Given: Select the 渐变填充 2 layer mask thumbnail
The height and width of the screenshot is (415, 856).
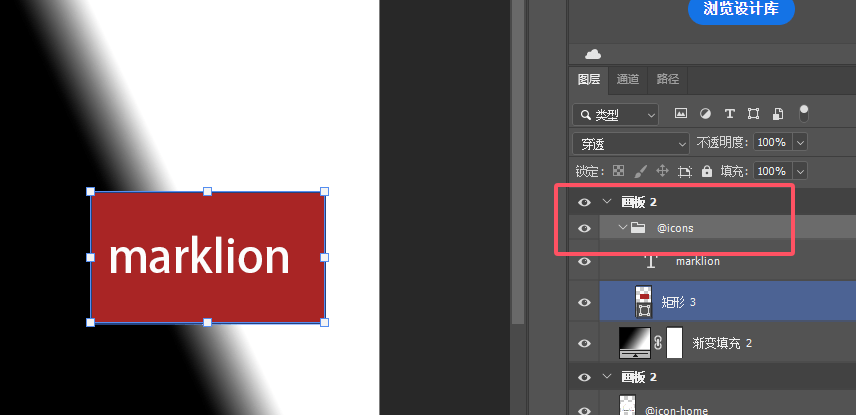Looking at the screenshot, I should point(675,342).
